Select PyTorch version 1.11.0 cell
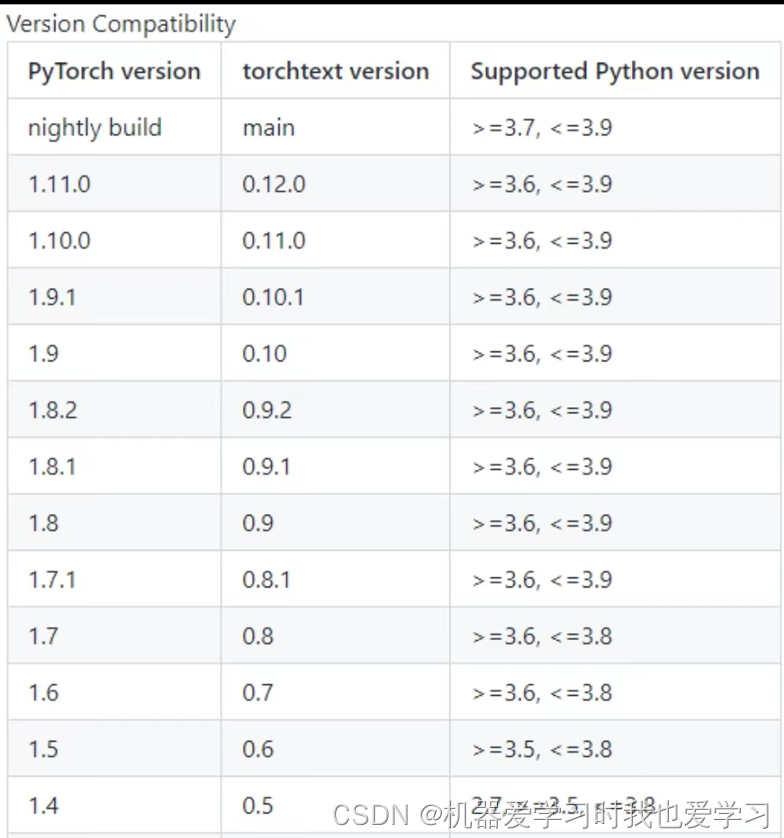The image size is (784, 838). [114, 184]
